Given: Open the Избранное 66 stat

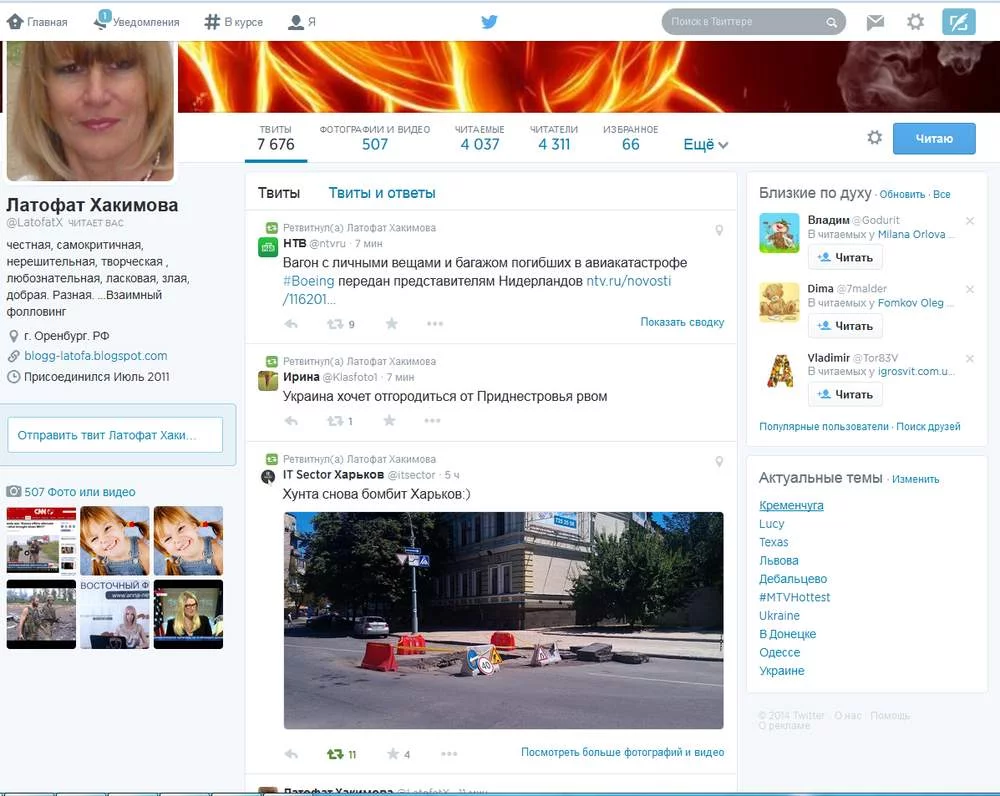Looking at the screenshot, I should point(630,138).
